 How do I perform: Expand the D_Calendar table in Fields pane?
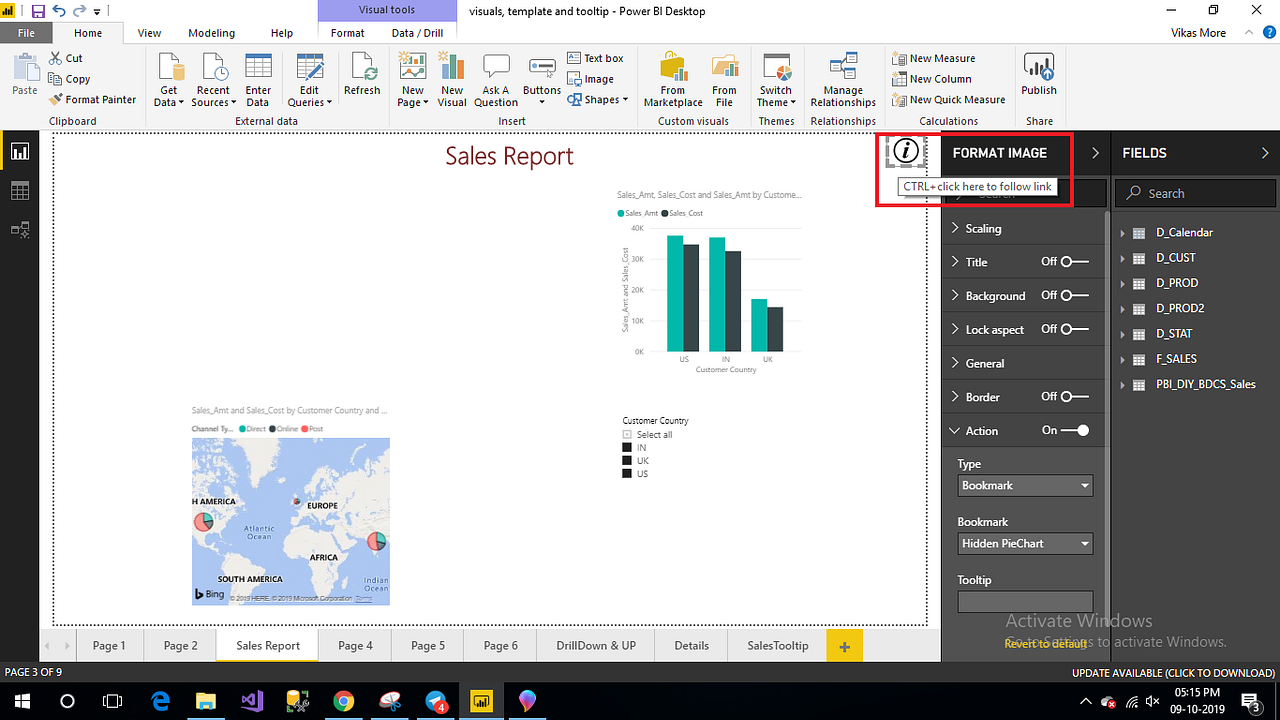coord(1121,232)
